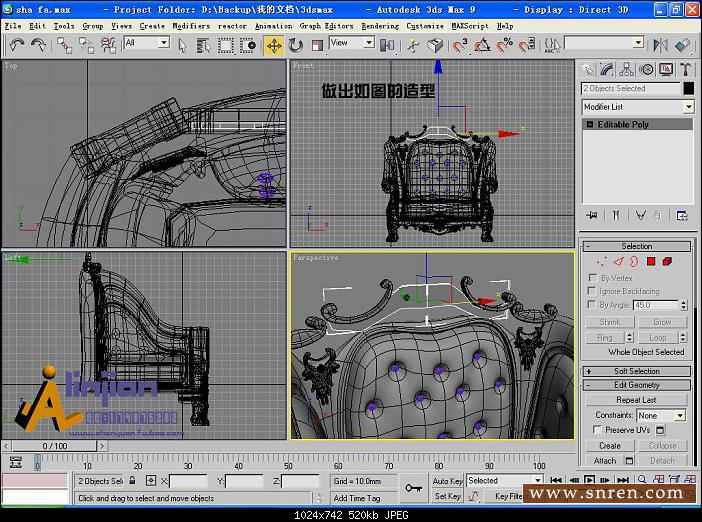Switch to the Motion panel tab
The width and height of the screenshot is (702, 522).
(646, 69)
